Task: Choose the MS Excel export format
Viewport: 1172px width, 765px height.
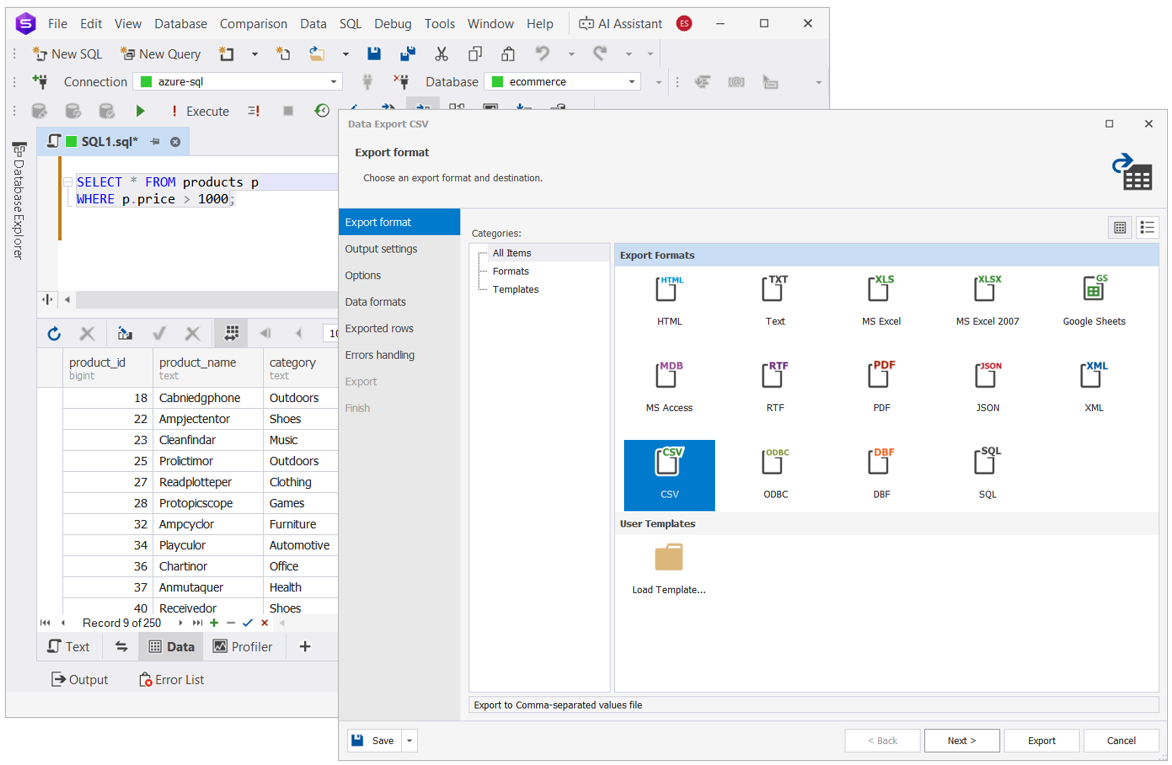Action: (881, 301)
